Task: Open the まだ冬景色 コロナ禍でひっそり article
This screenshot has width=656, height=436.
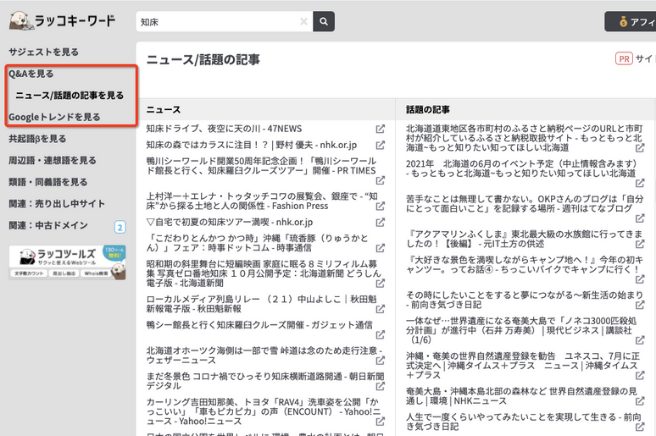Action: pos(265,381)
